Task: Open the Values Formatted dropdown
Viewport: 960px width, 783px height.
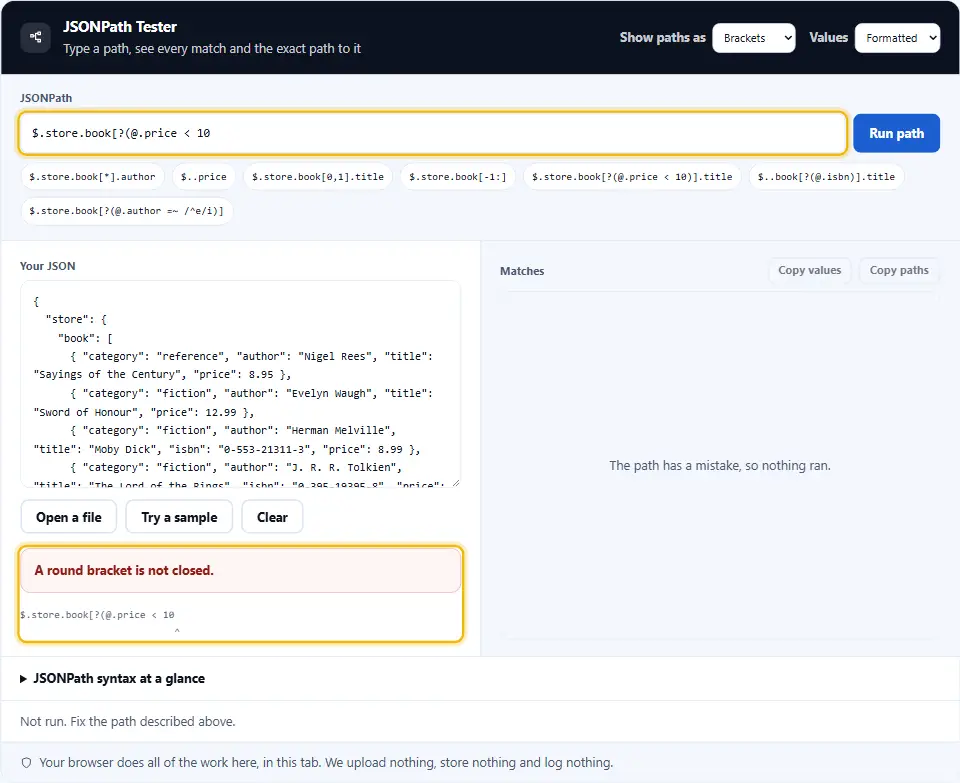Action: (897, 38)
